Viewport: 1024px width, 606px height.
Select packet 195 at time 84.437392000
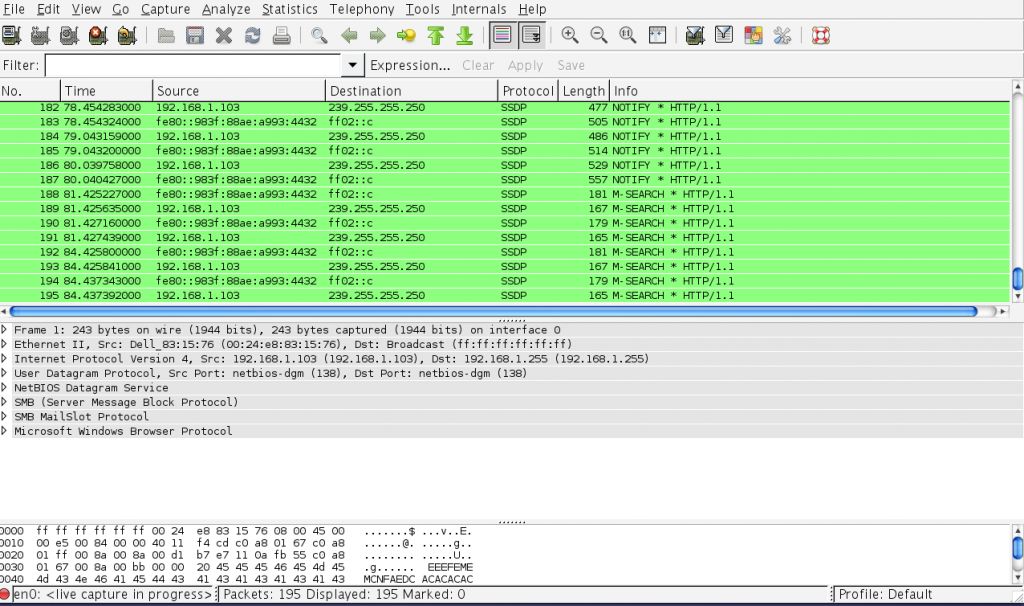(x=505, y=295)
